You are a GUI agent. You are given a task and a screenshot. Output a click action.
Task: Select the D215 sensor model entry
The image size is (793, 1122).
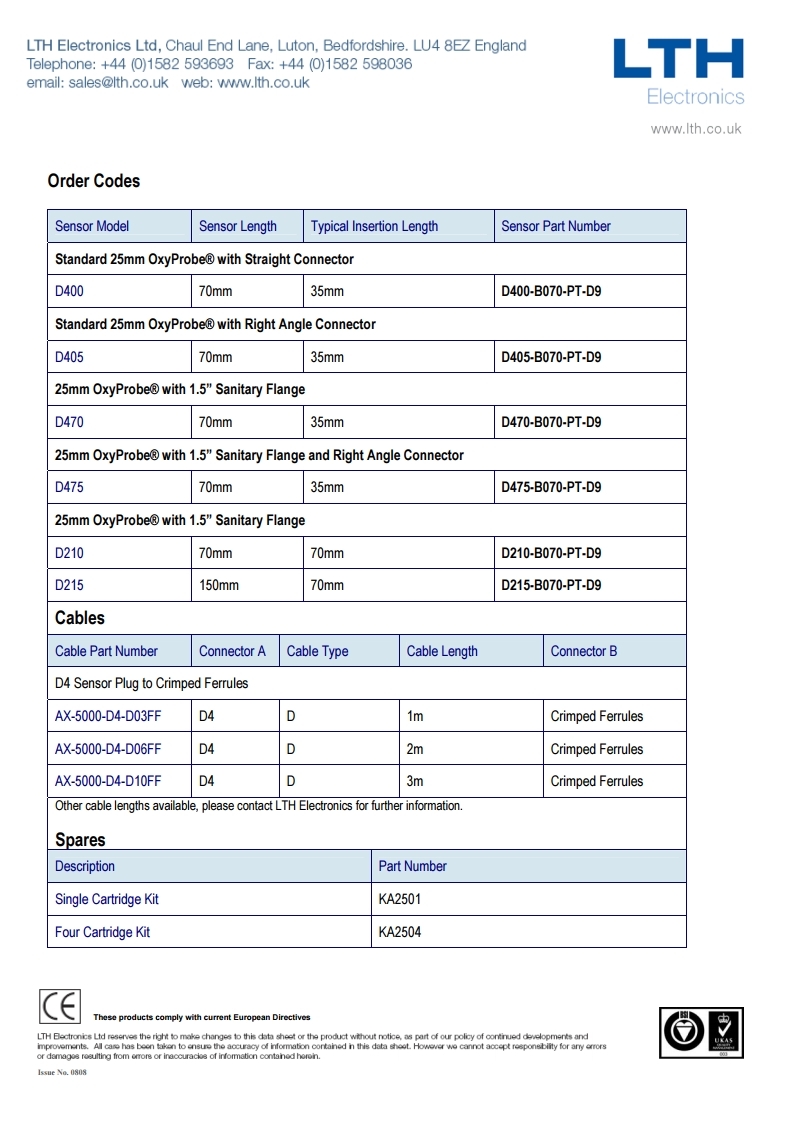pyautogui.click(x=69, y=585)
